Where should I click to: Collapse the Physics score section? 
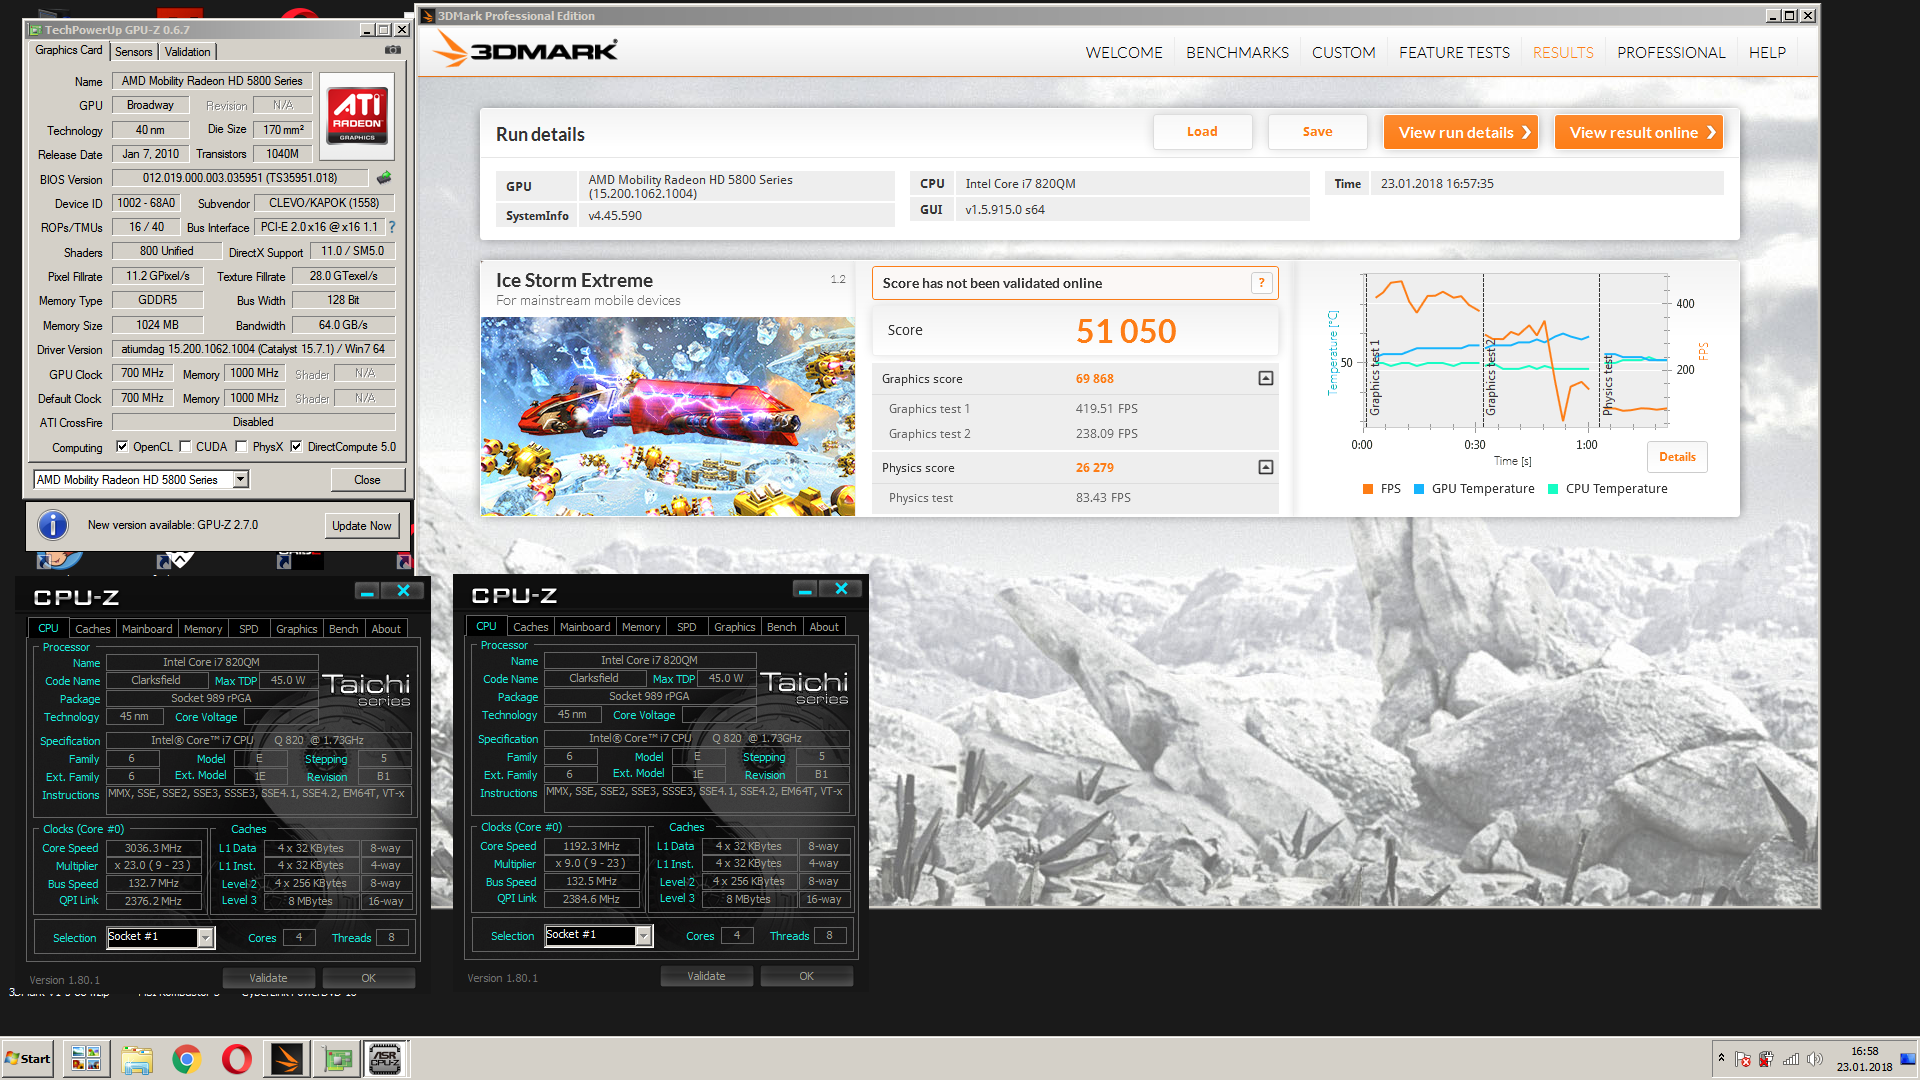coord(1266,467)
